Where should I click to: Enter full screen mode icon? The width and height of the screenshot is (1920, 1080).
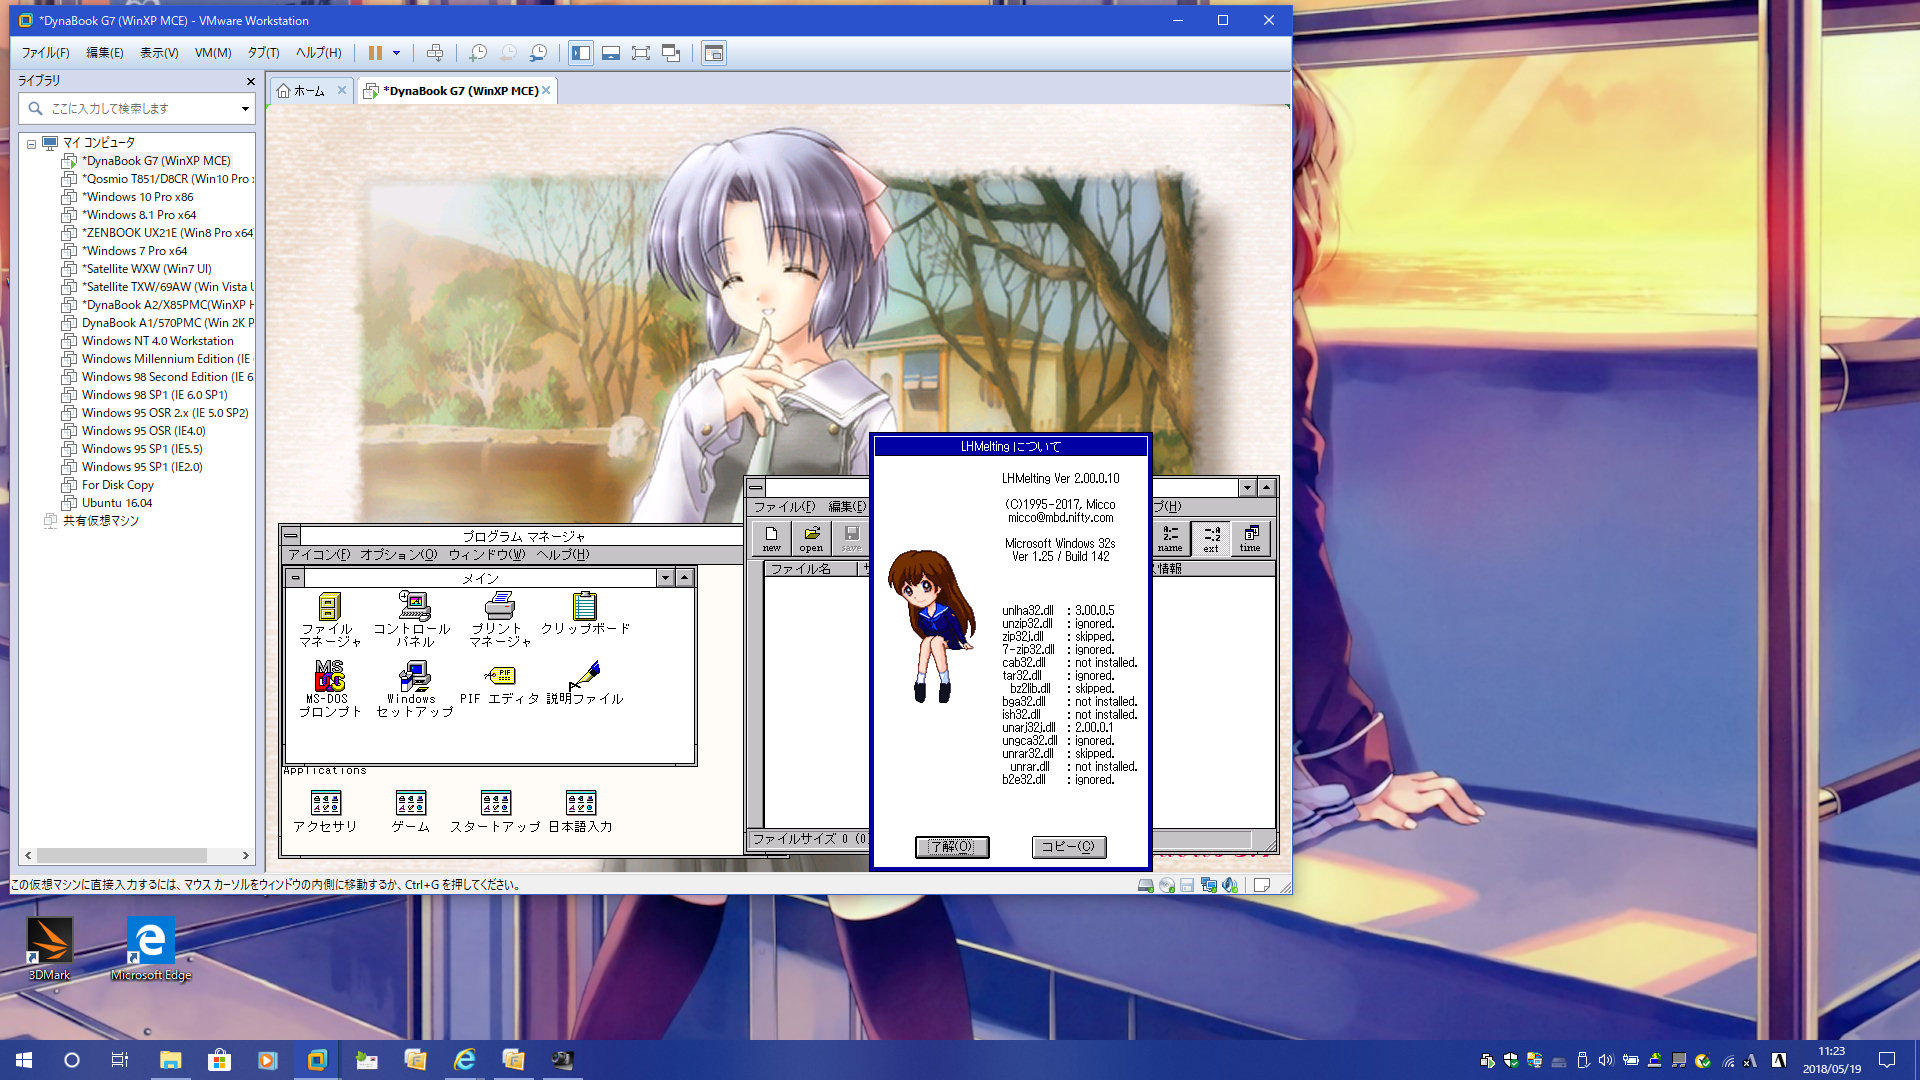tap(641, 53)
